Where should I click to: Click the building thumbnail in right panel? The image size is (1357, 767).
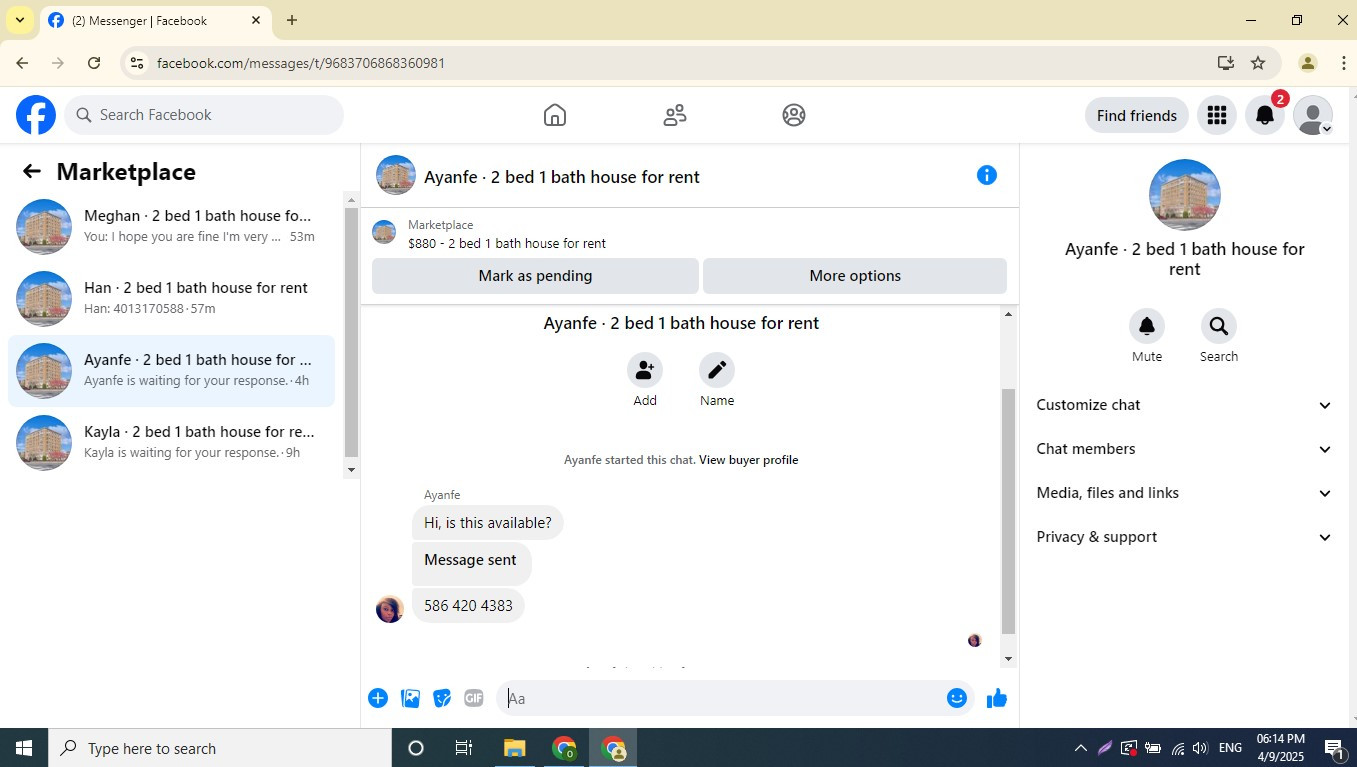1185,195
